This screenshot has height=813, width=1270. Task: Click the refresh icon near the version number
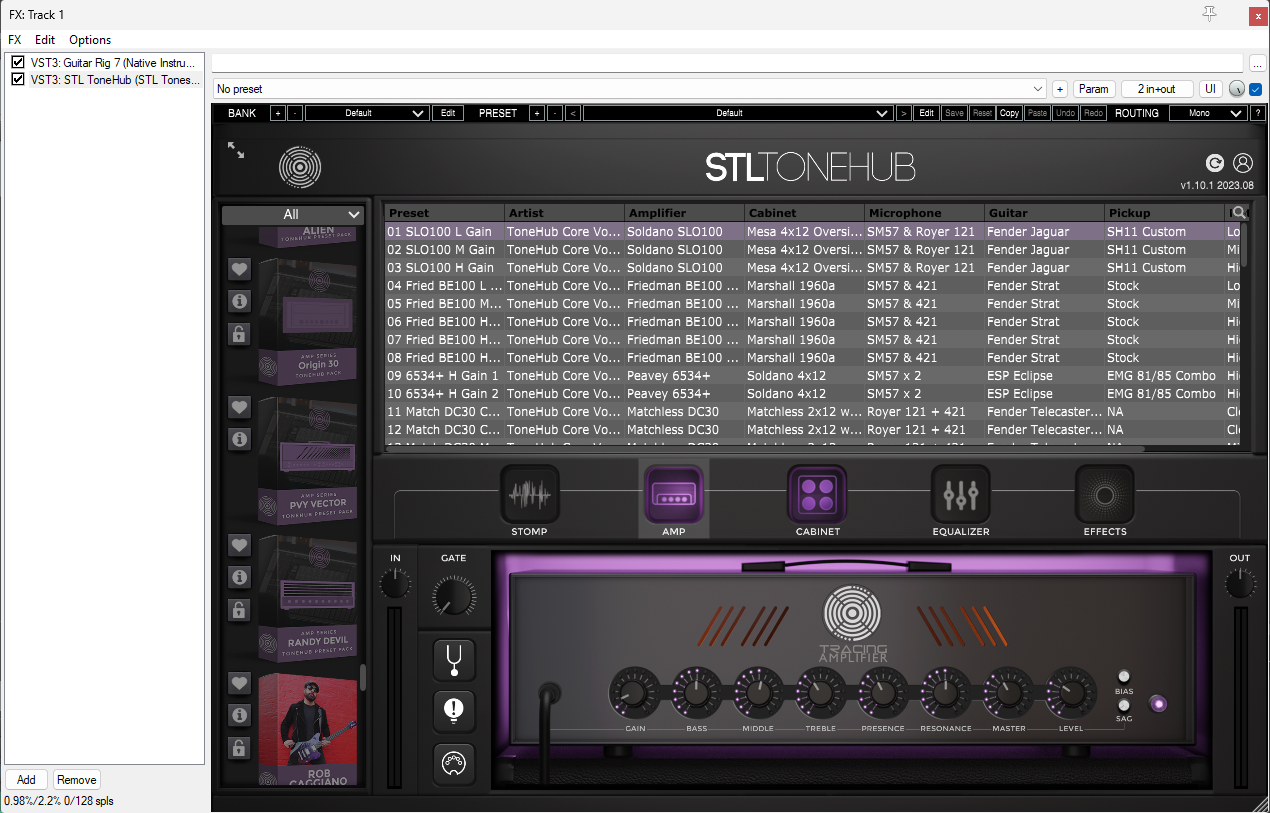tap(1215, 163)
